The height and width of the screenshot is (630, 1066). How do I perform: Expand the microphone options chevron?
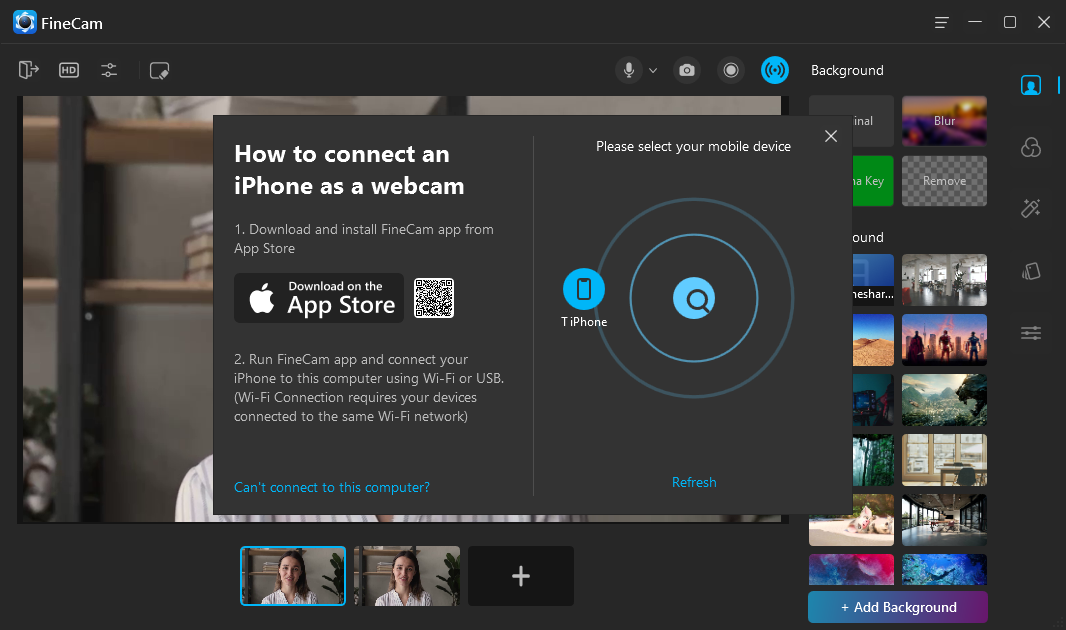(x=653, y=71)
